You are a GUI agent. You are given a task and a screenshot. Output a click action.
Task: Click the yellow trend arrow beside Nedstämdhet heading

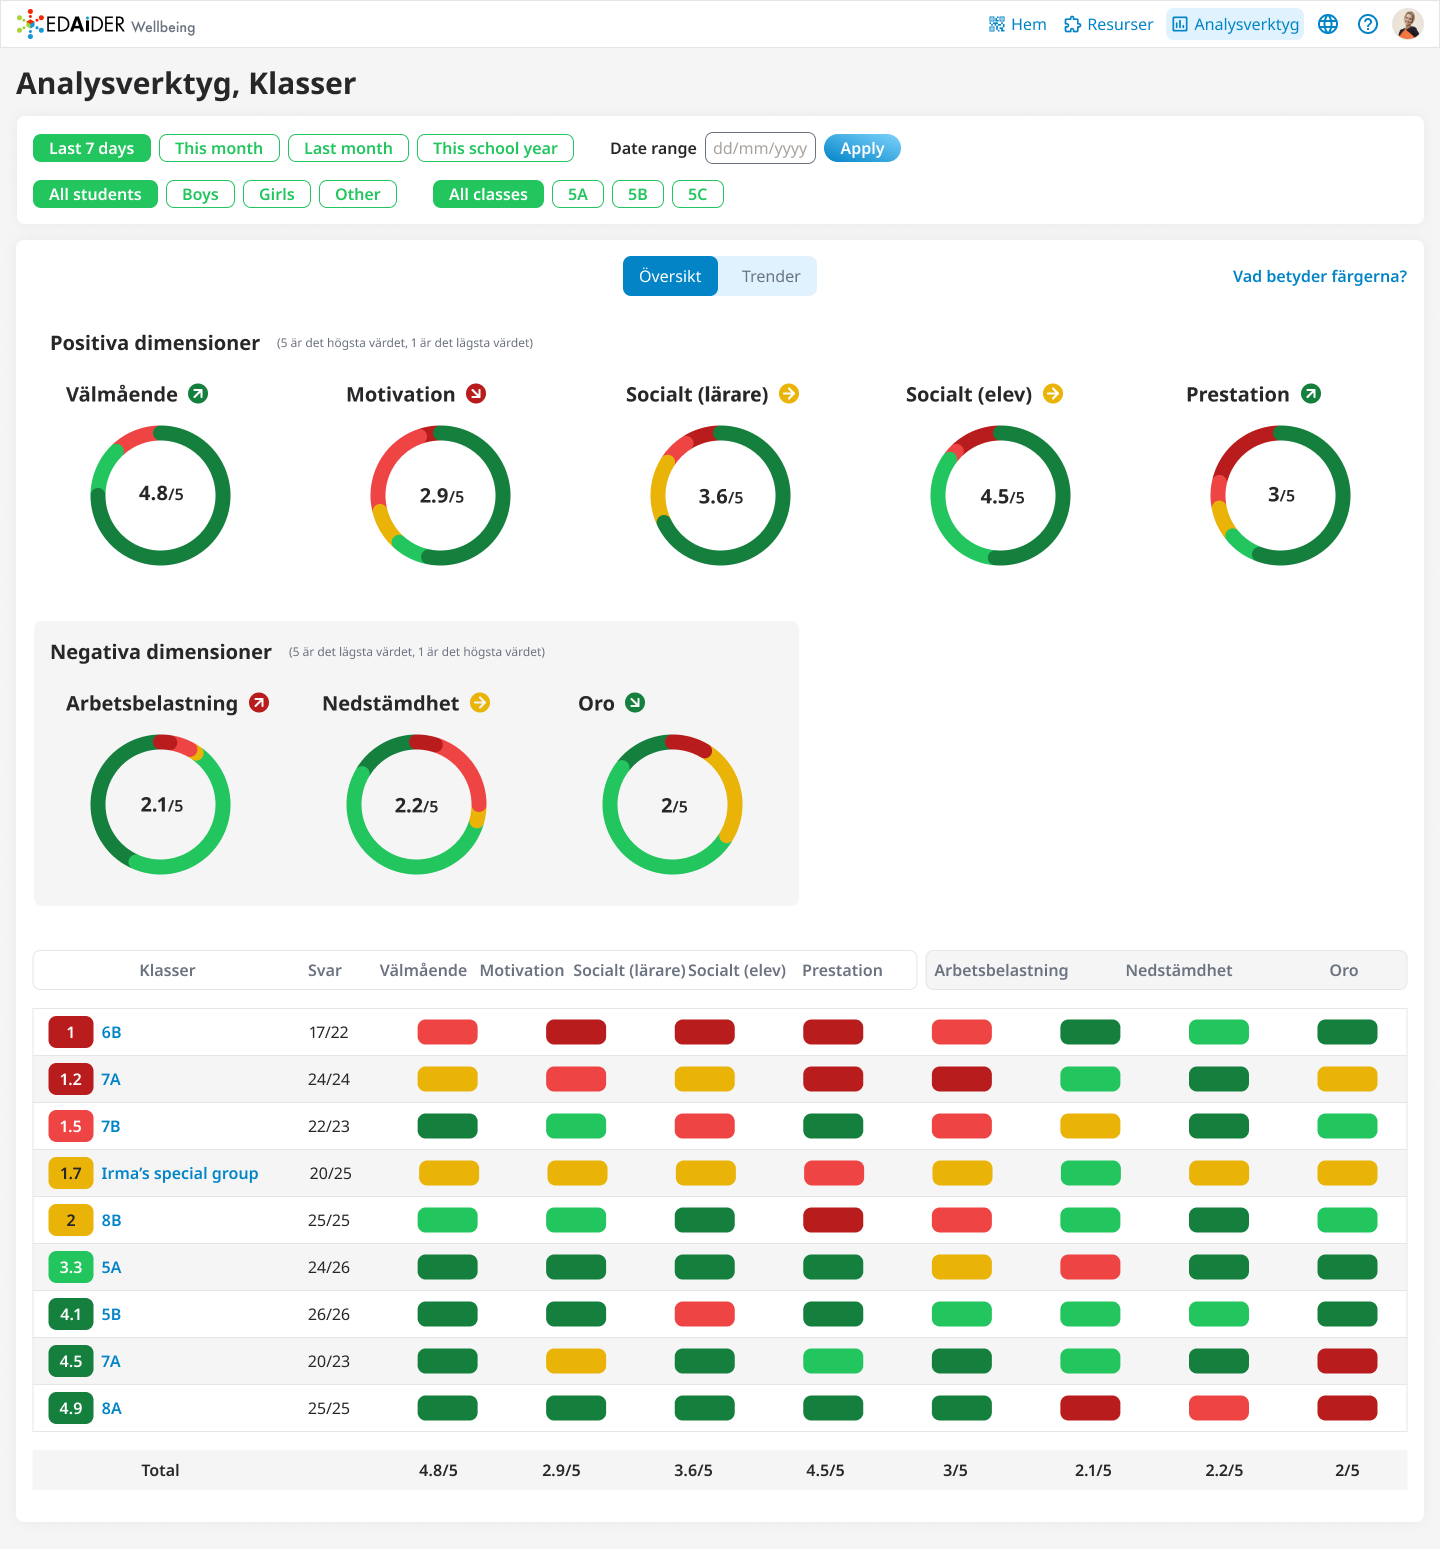pos(480,703)
